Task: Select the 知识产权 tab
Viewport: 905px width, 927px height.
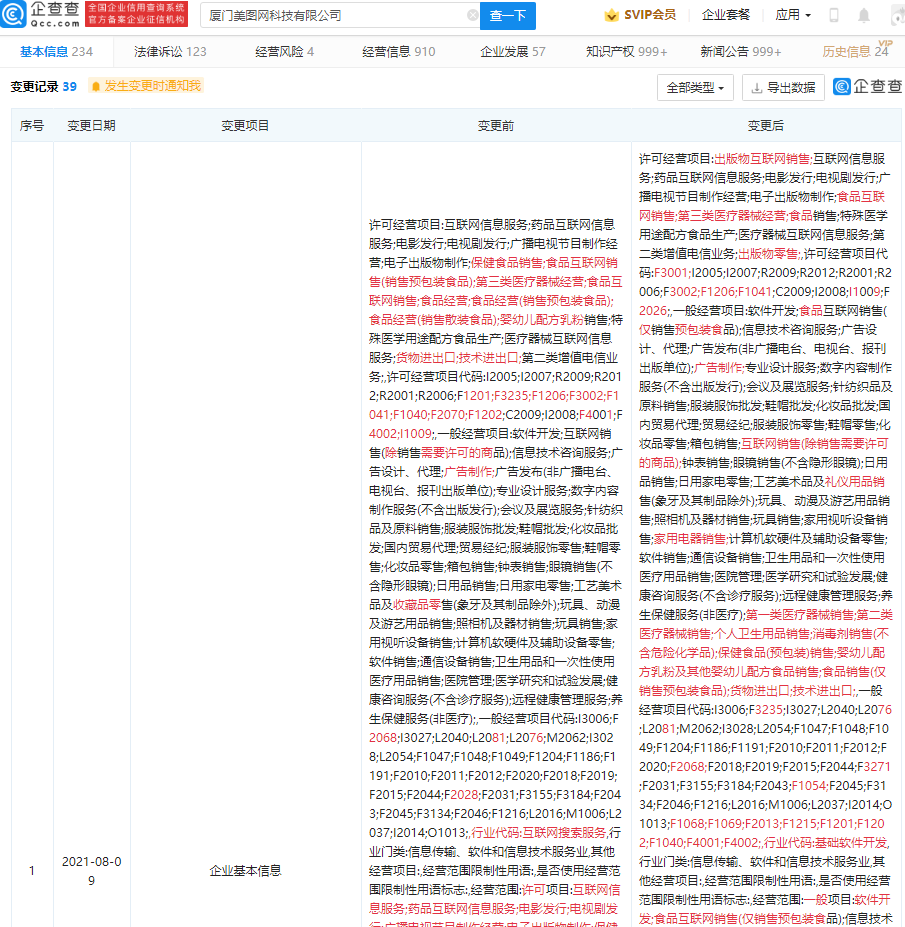Action: [x=627, y=52]
